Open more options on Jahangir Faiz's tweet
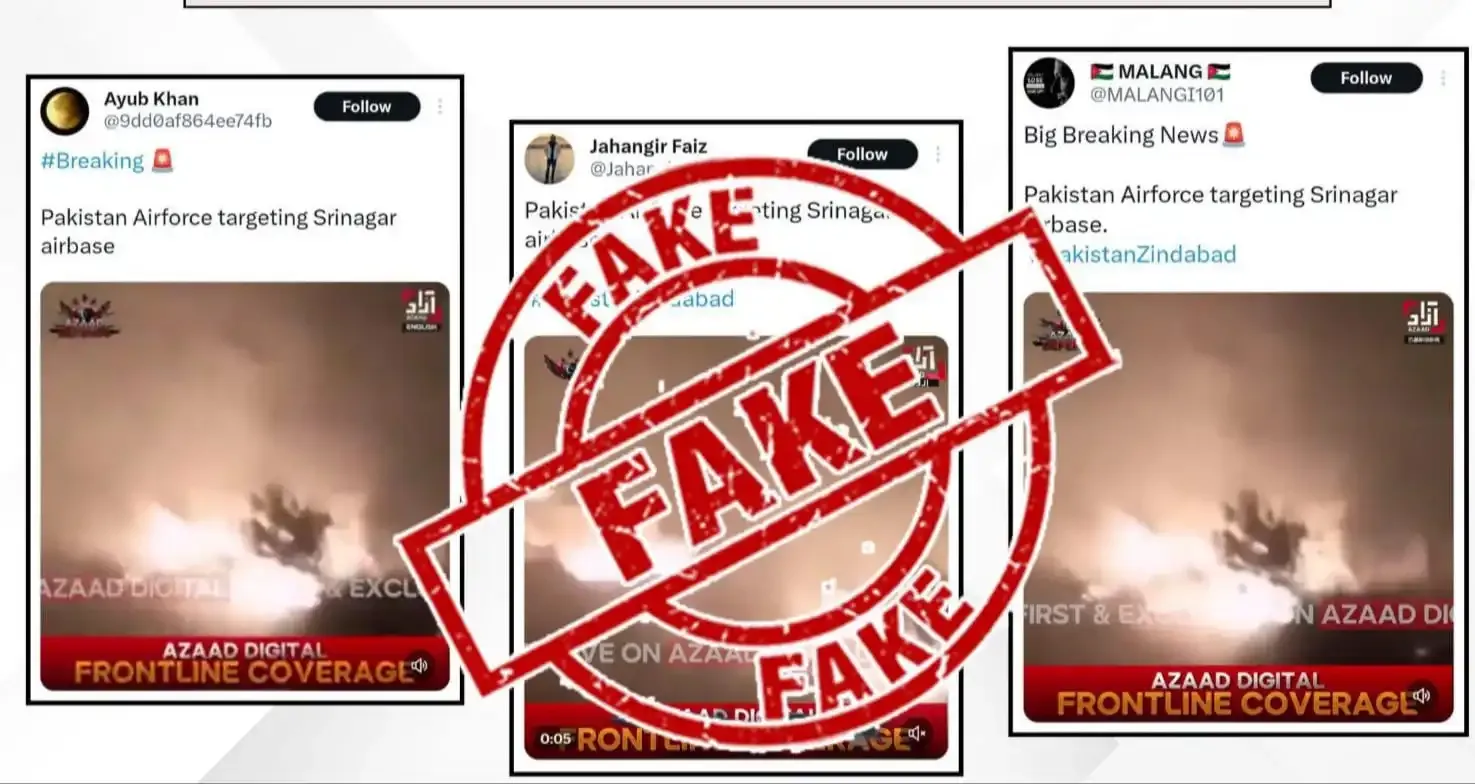The width and height of the screenshot is (1475, 784). 938,154
